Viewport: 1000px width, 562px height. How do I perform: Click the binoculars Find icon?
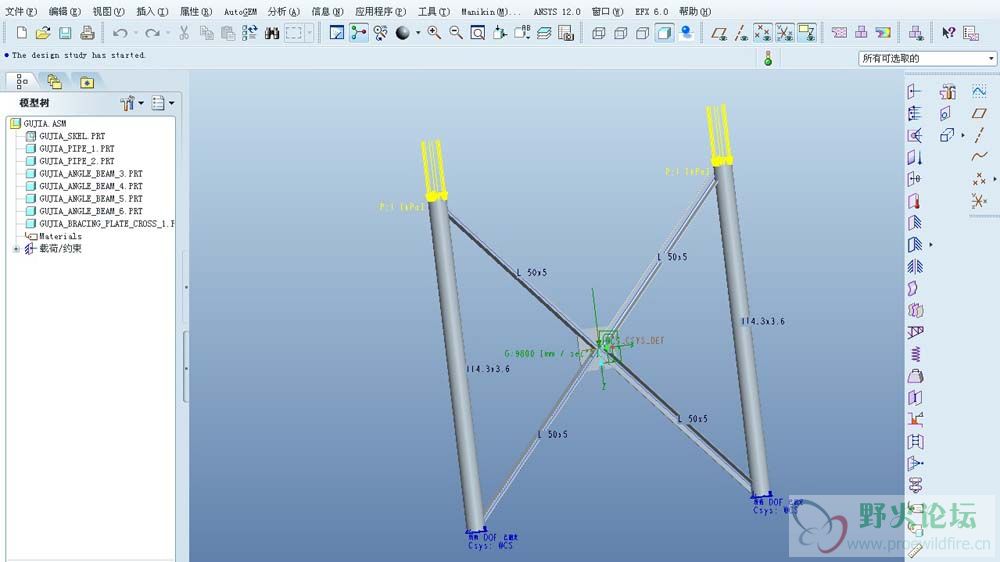point(272,33)
